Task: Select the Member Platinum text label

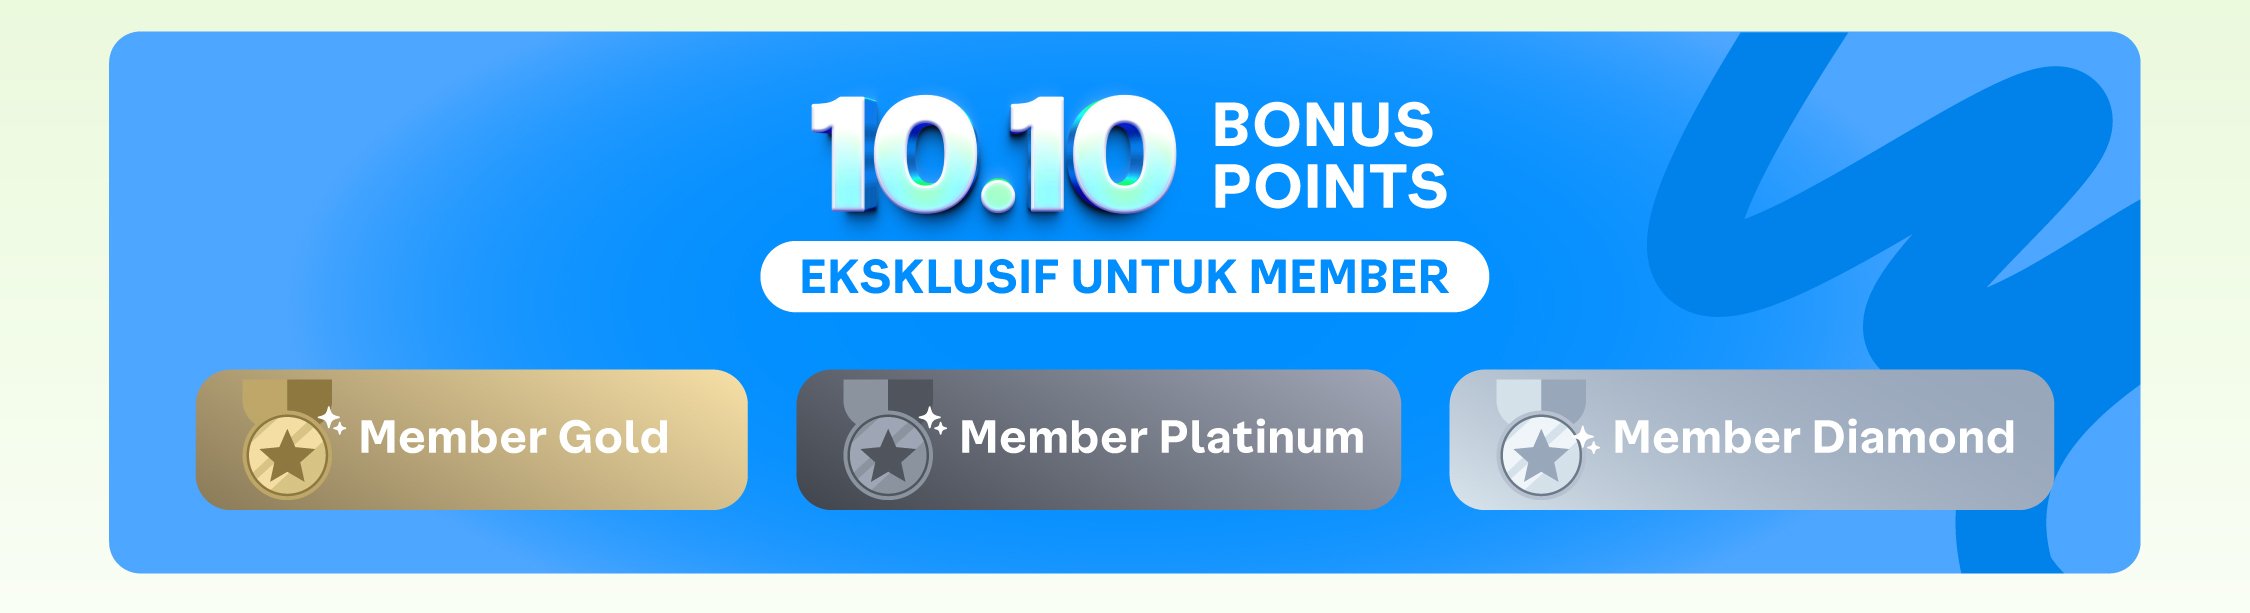Action: coord(1162,438)
